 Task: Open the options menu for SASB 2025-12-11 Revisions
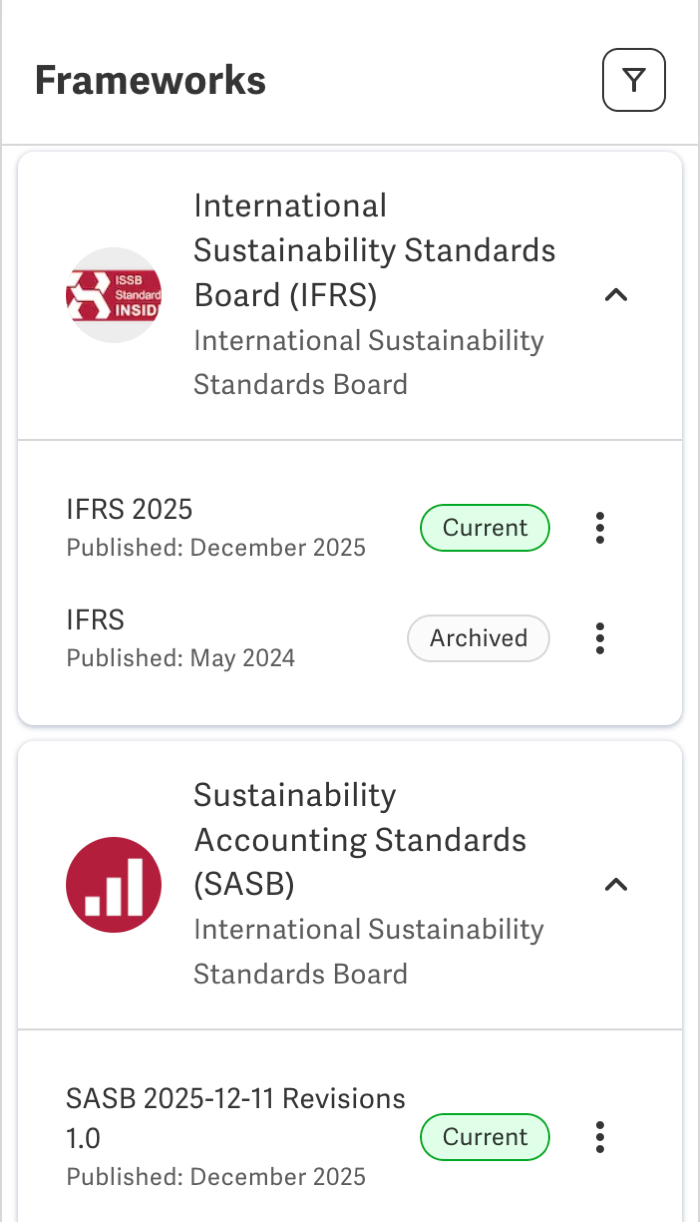[600, 1136]
